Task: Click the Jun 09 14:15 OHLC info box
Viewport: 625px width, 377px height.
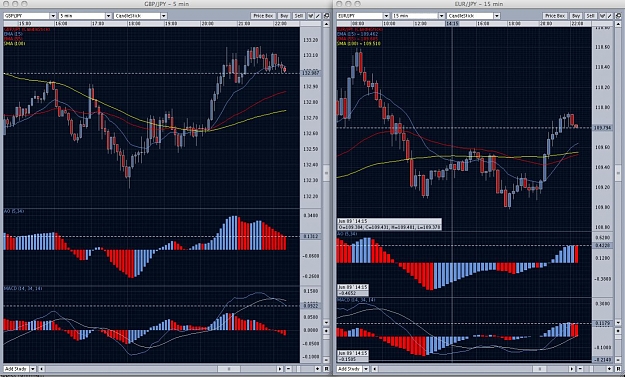Action: coord(389,224)
